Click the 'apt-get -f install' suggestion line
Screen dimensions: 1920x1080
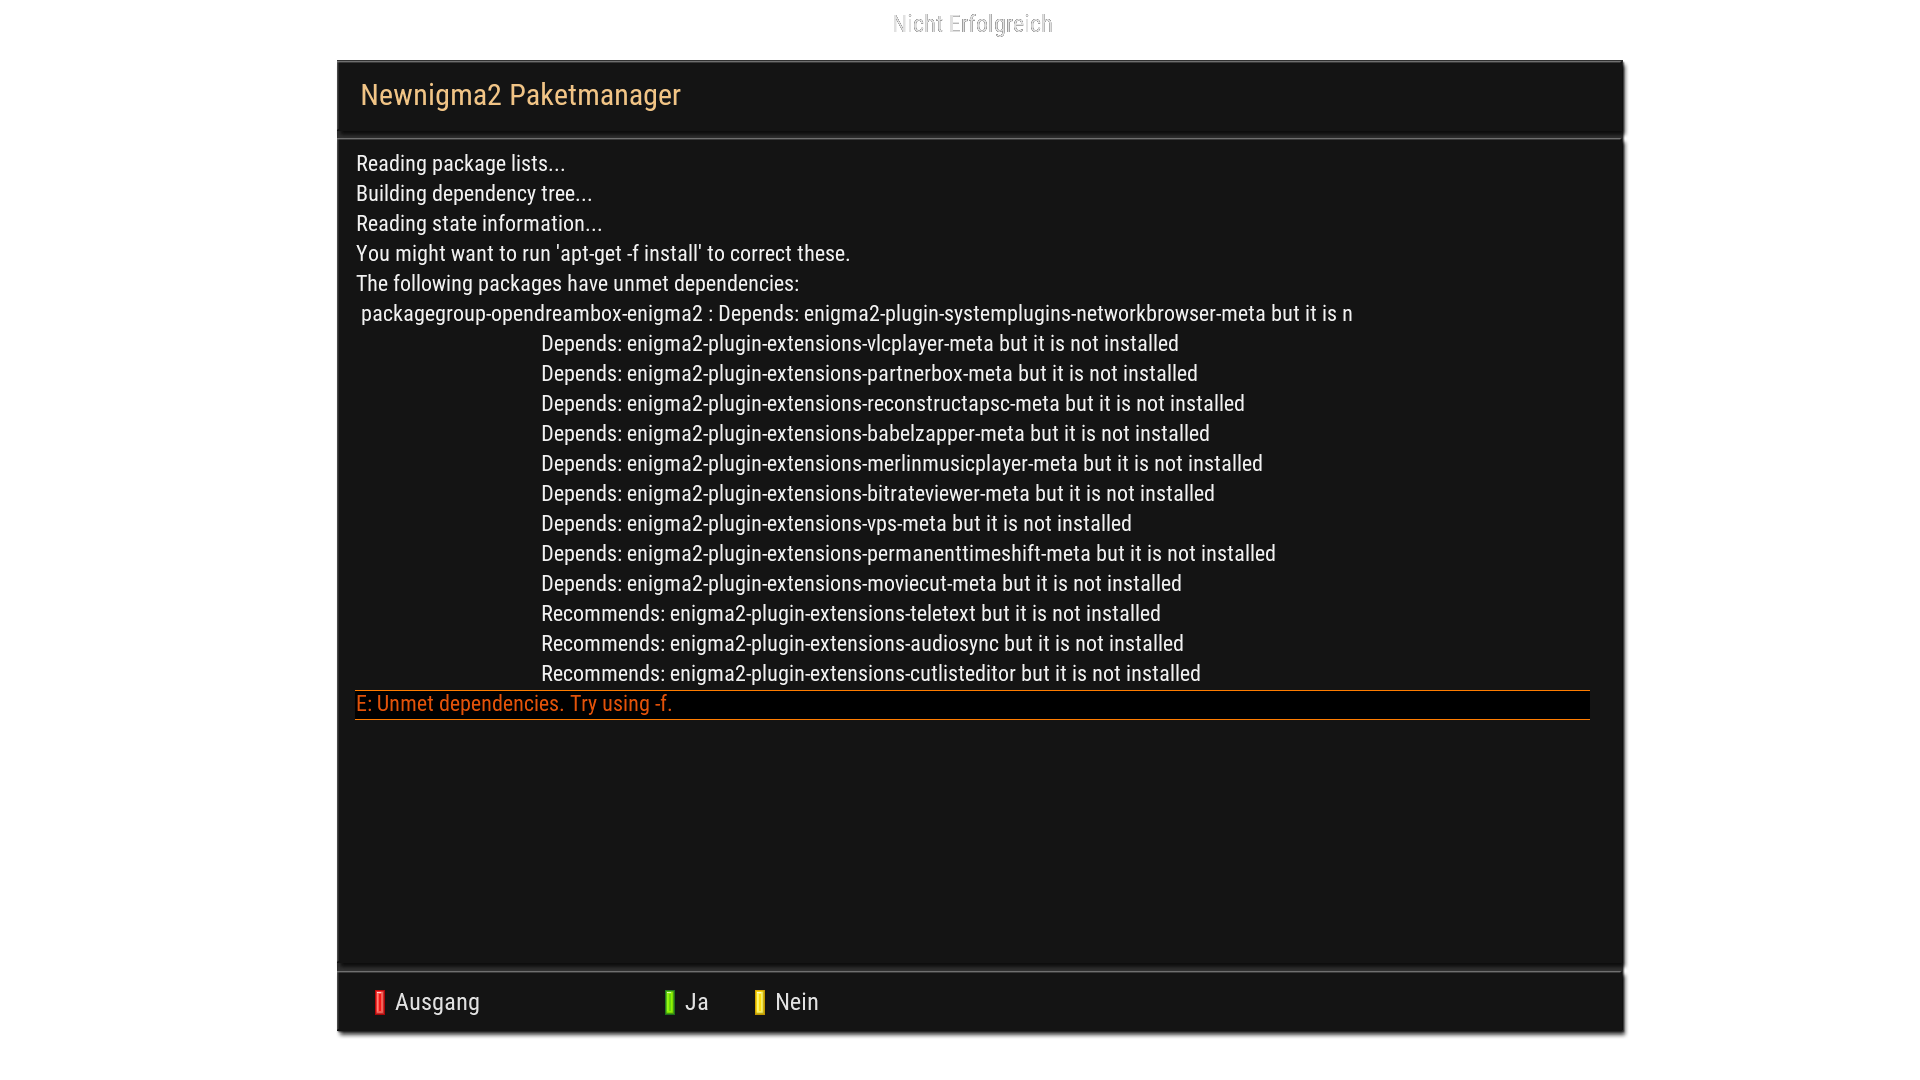click(603, 254)
